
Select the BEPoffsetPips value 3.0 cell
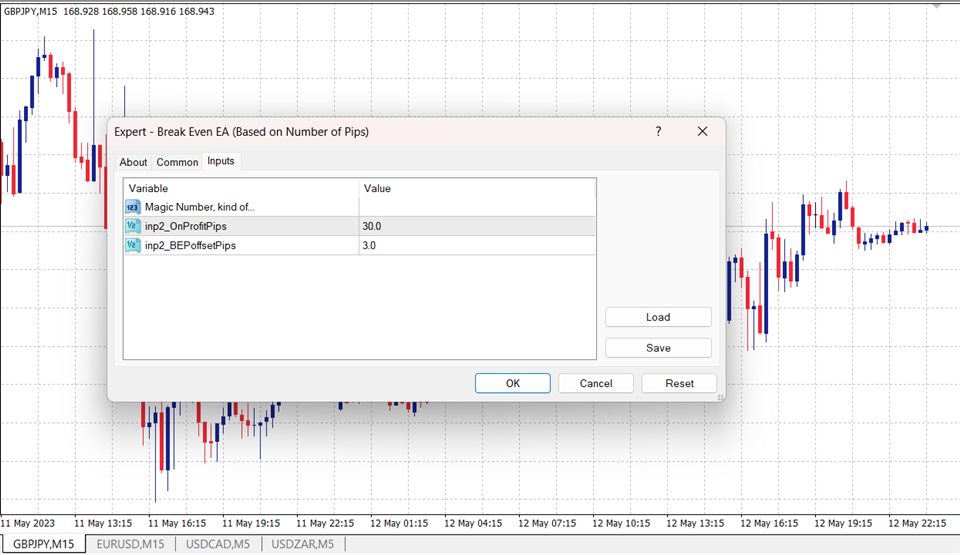pos(476,245)
